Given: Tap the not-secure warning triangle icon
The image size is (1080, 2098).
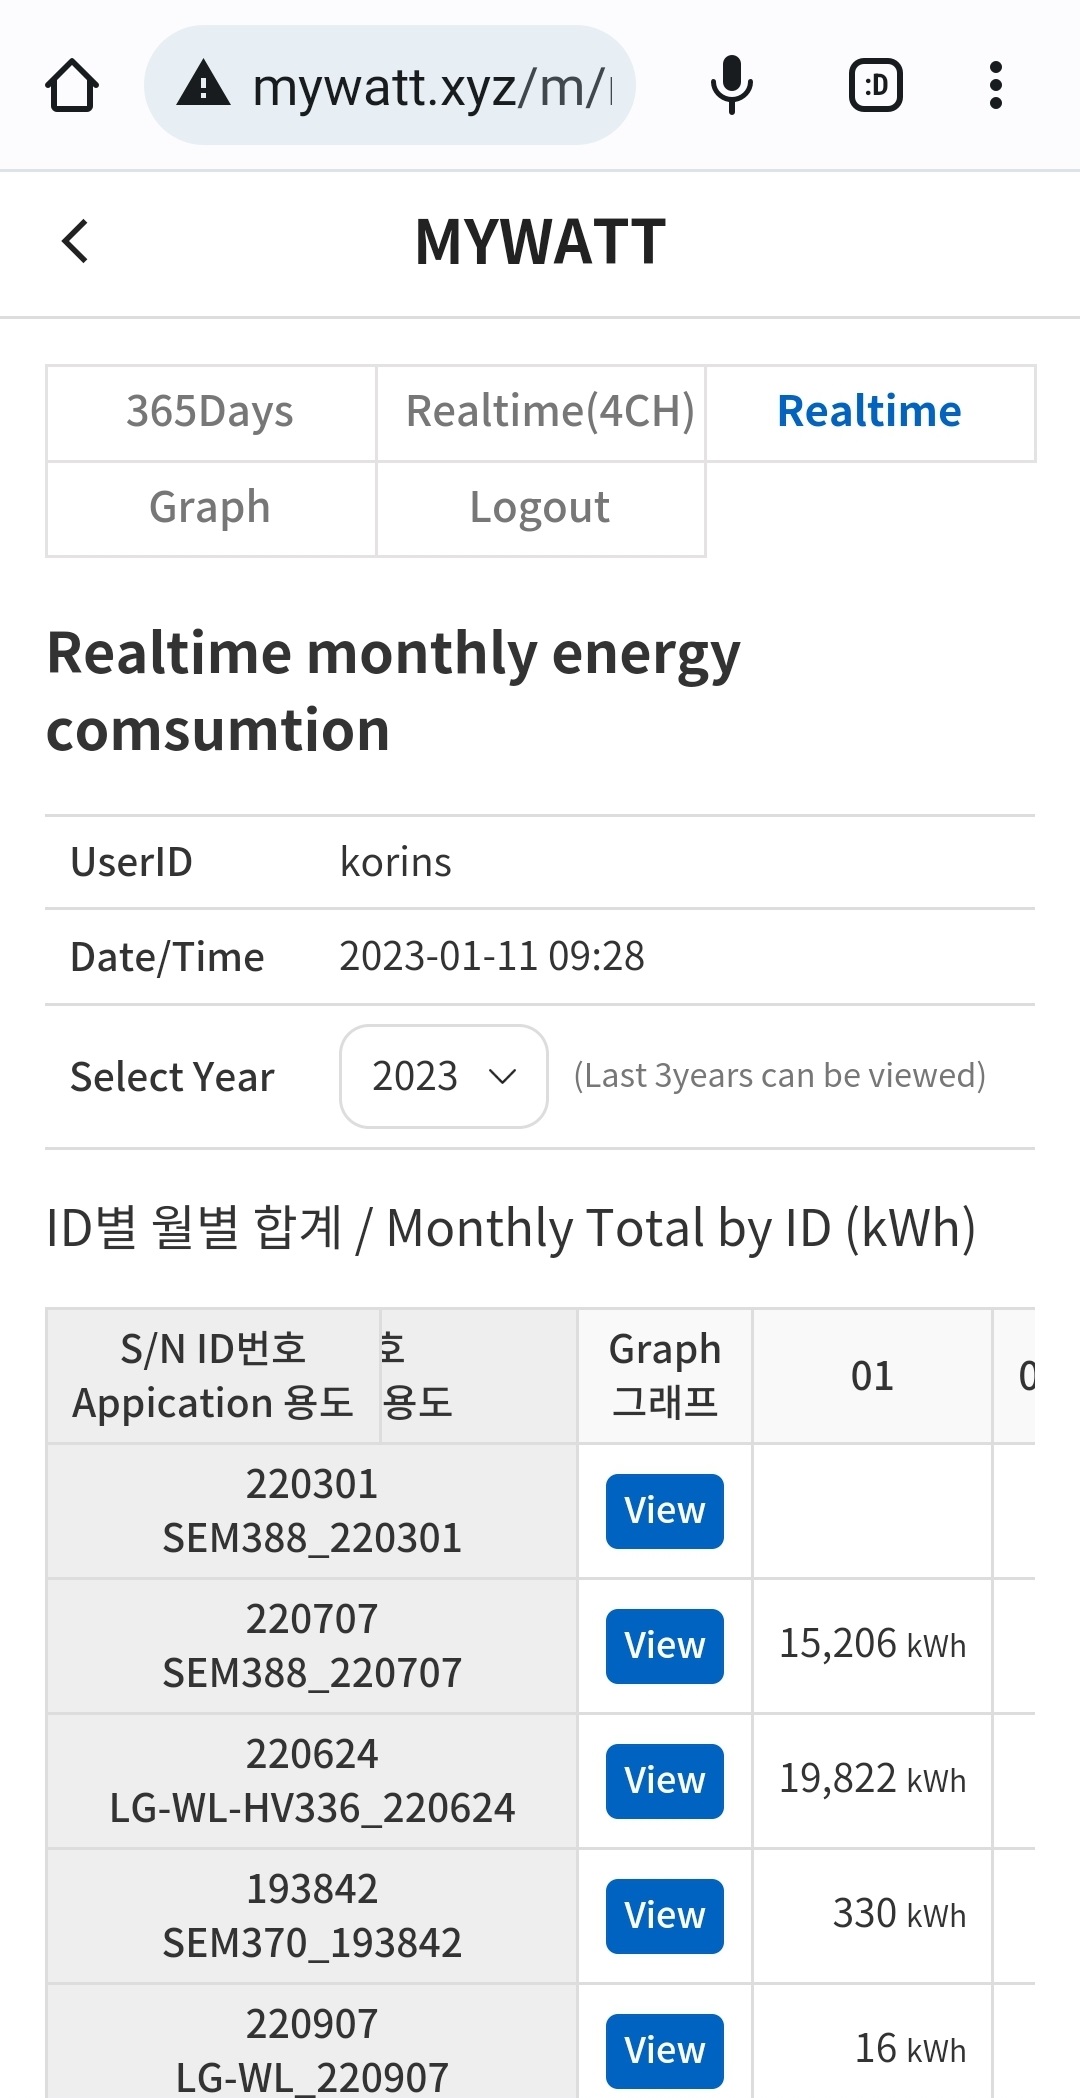Looking at the screenshot, I should coord(204,84).
